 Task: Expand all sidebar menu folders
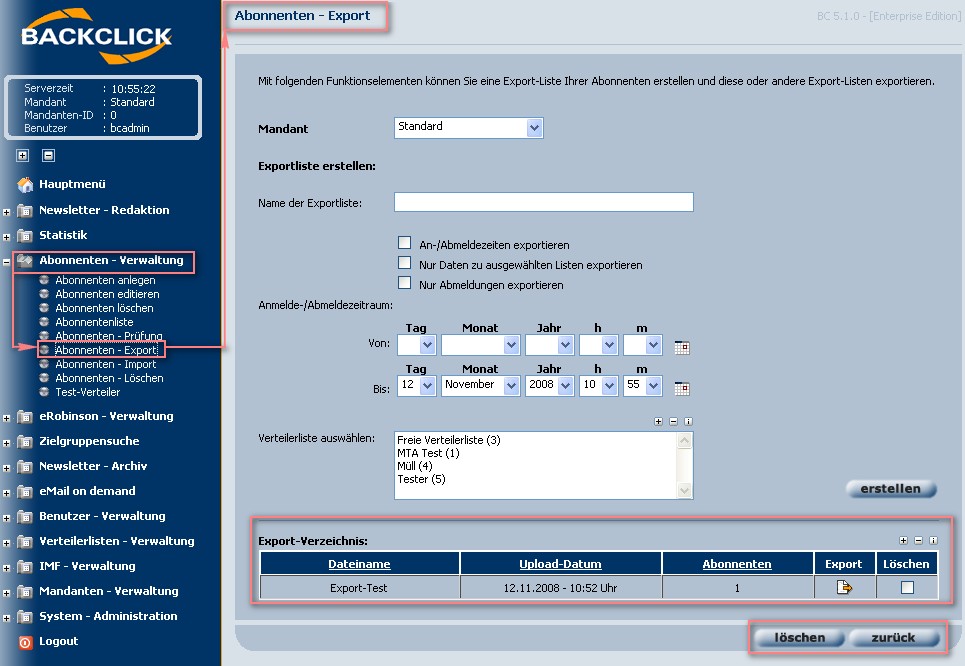point(23,155)
